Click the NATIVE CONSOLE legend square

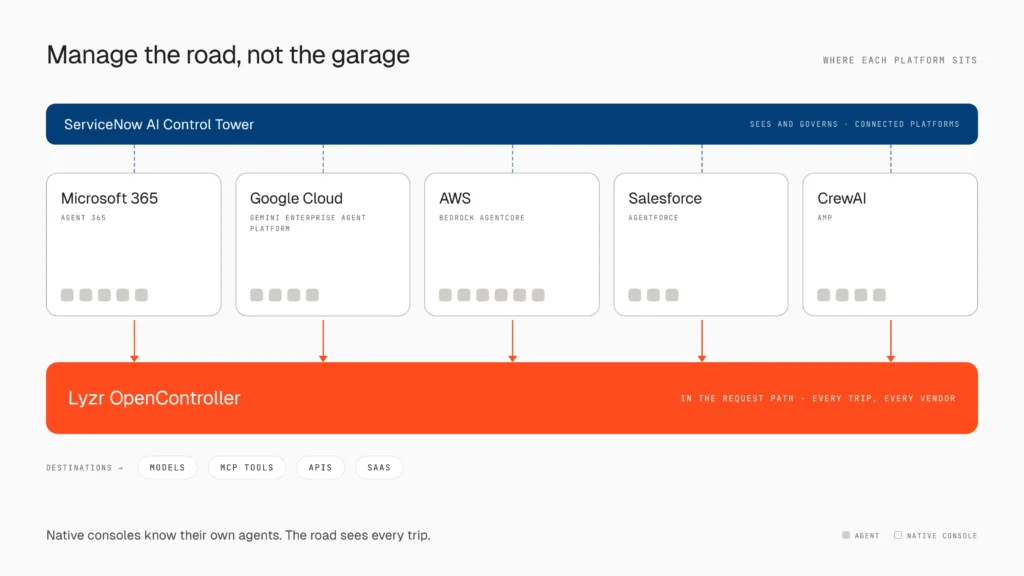(x=898, y=535)
